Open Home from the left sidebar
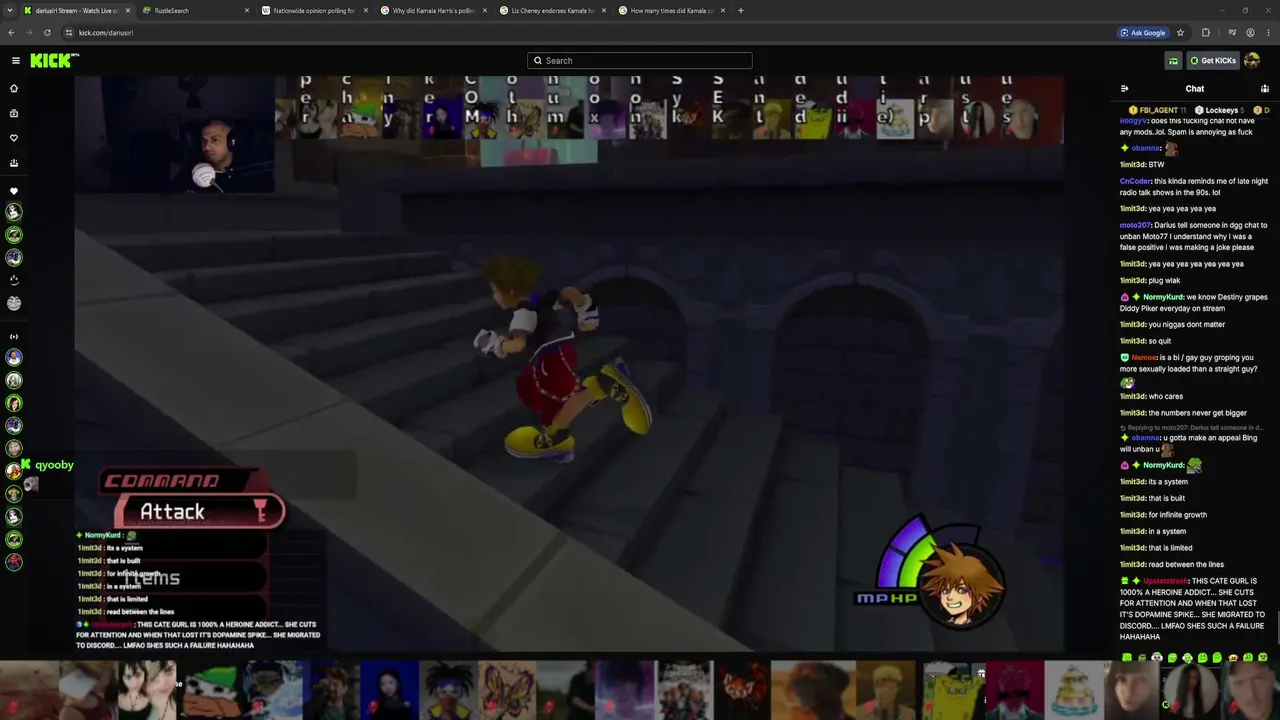 click(14, 88)
